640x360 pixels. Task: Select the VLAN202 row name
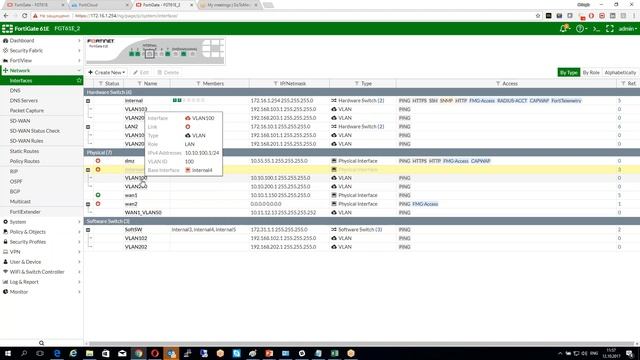tap(136, 247)
